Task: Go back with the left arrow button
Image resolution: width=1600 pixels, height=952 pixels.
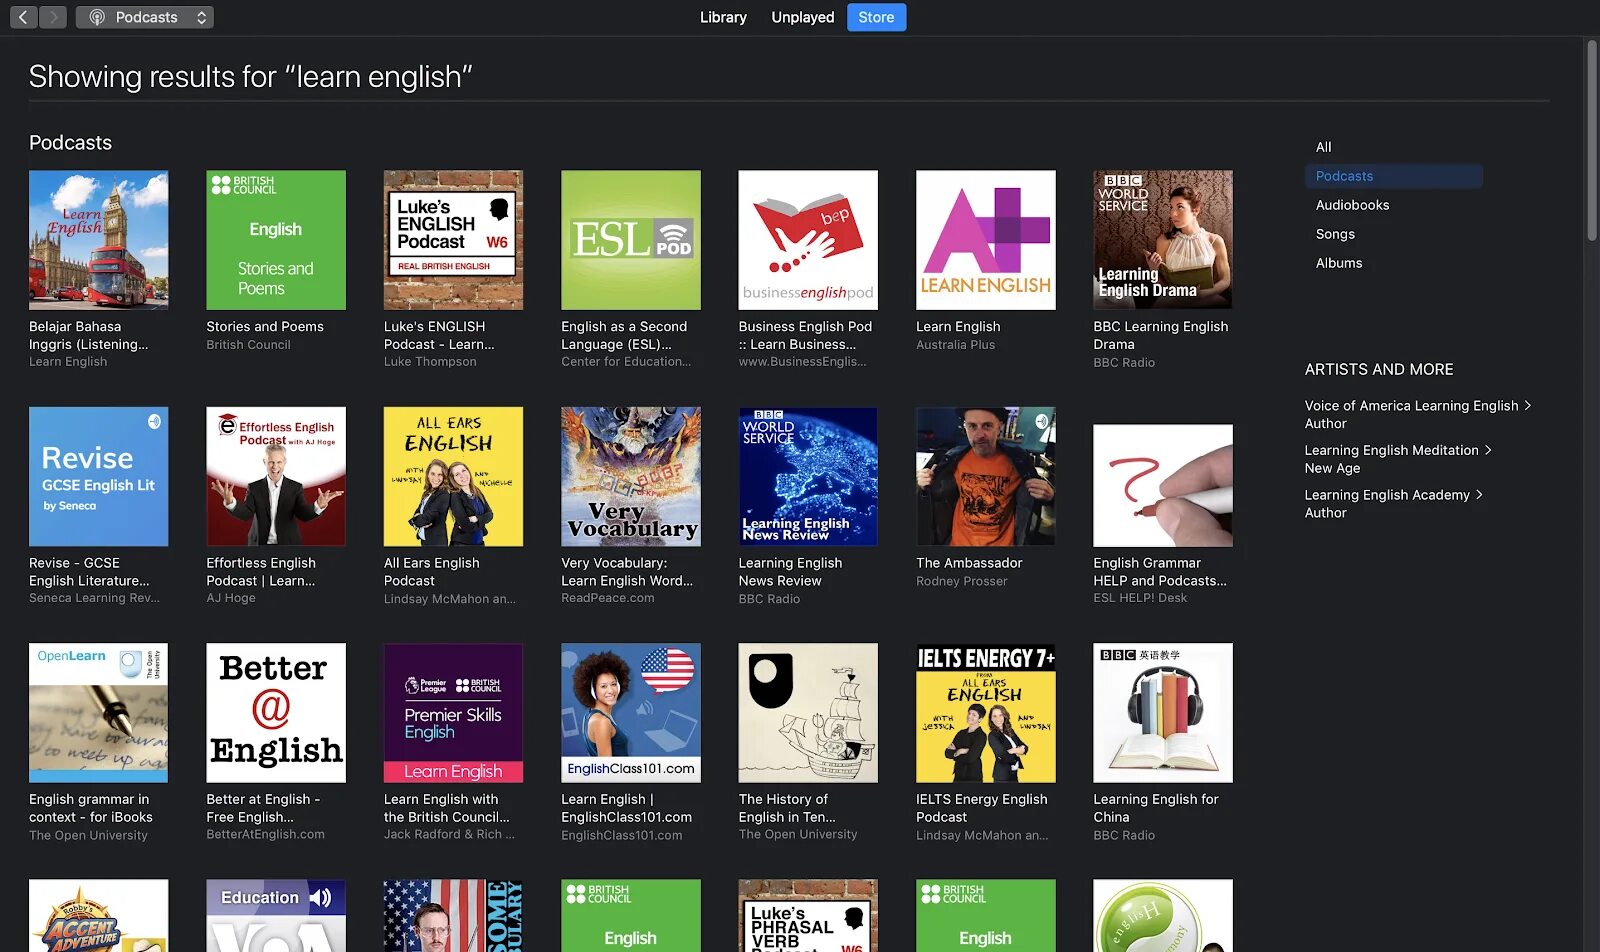Action: [22, 17]
